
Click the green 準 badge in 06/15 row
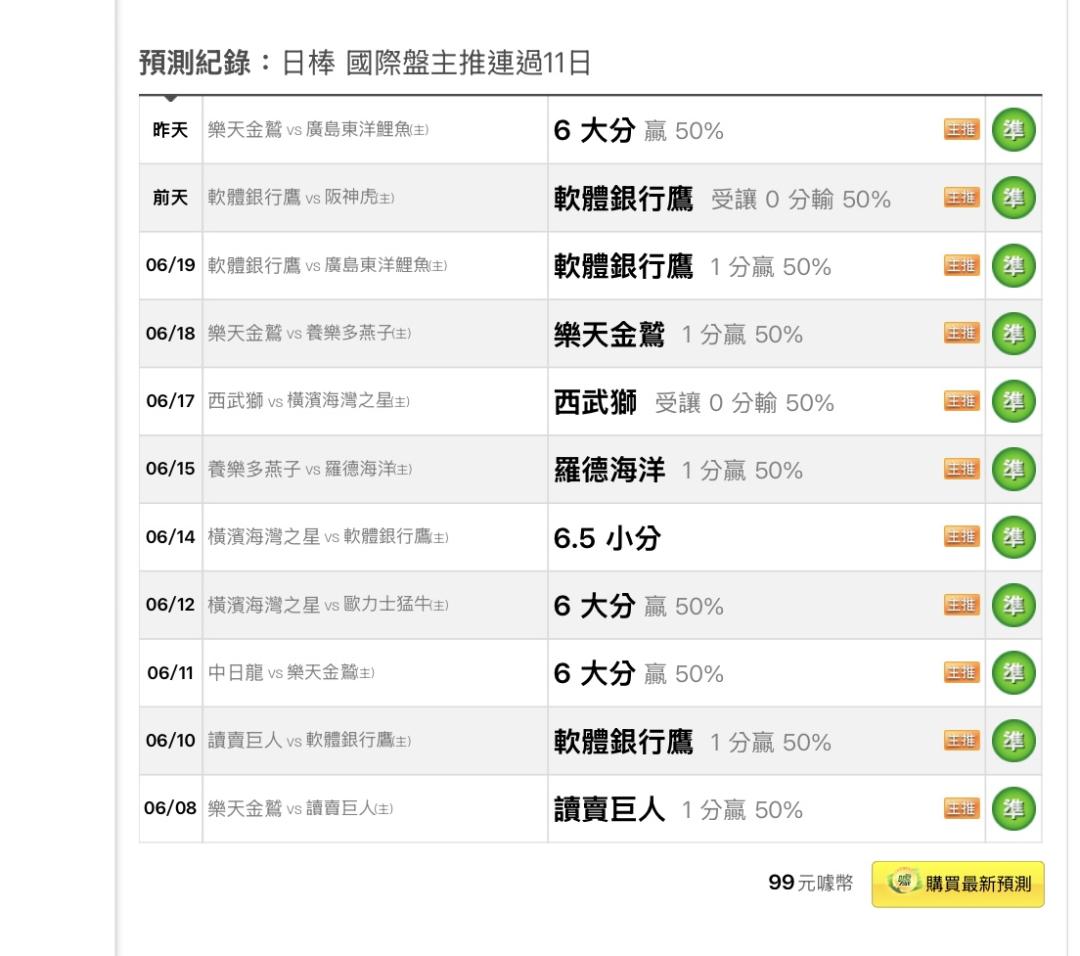1013,470
